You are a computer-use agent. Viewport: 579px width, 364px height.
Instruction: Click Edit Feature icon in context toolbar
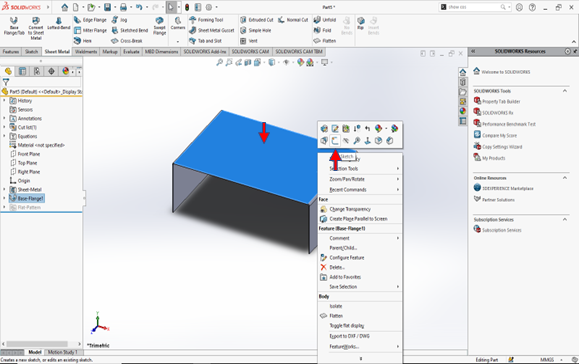point(324,128)
